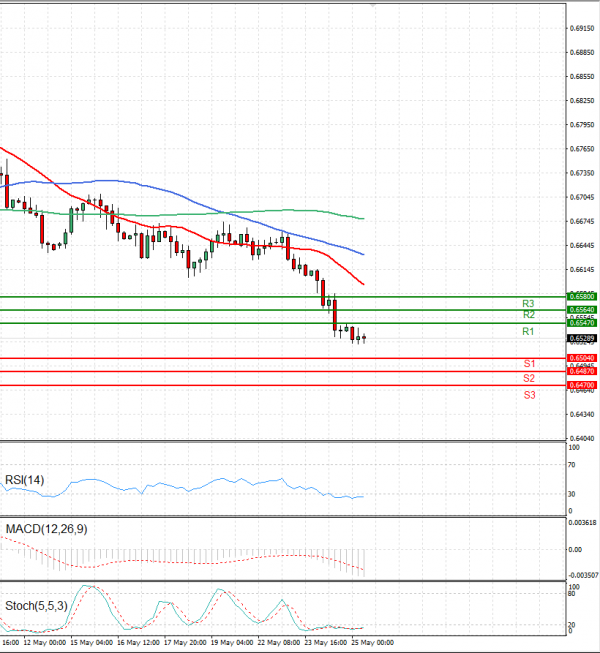Select the S3 support label

click(x=528, y=396)
